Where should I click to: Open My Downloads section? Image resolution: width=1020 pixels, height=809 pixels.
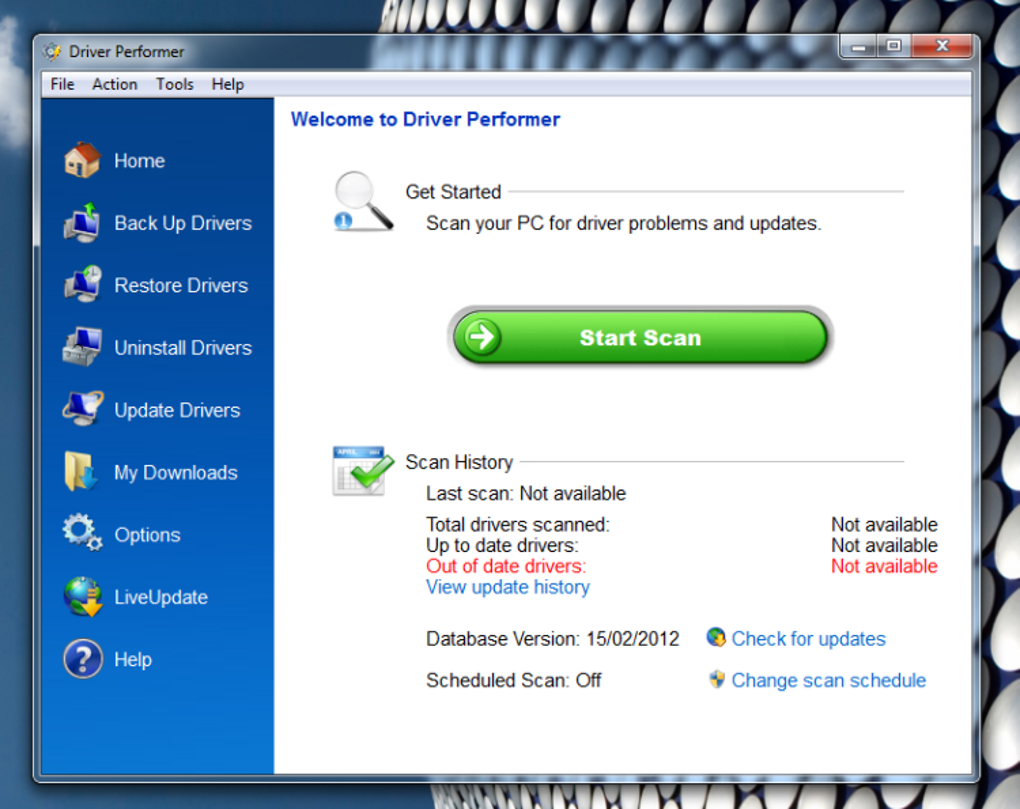click(176, 473)
